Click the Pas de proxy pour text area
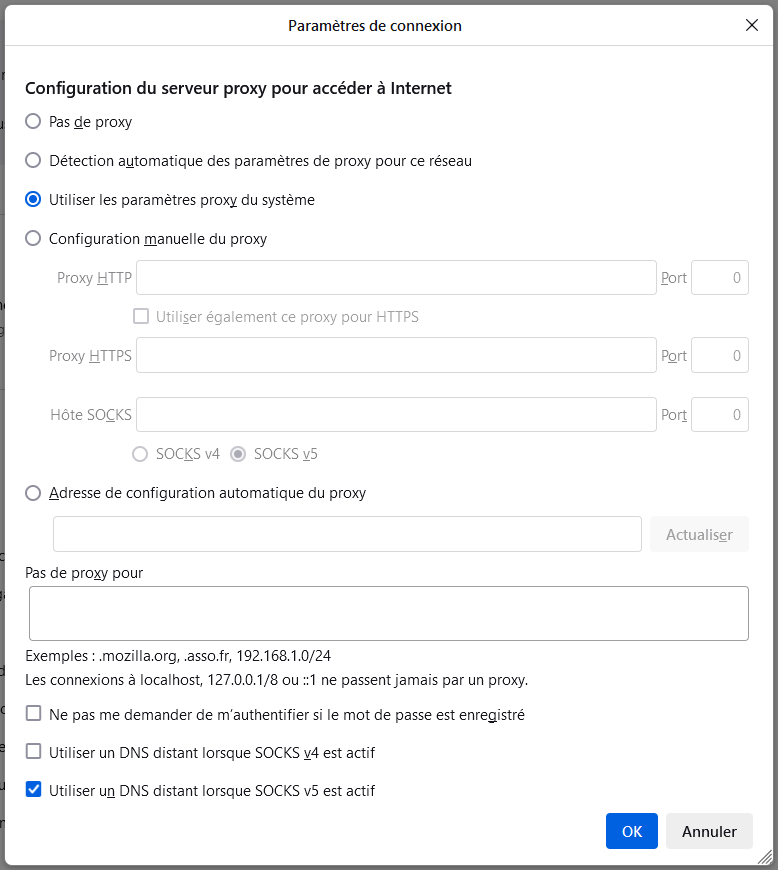Screen dimensions: 778x870 pos(389,613)
